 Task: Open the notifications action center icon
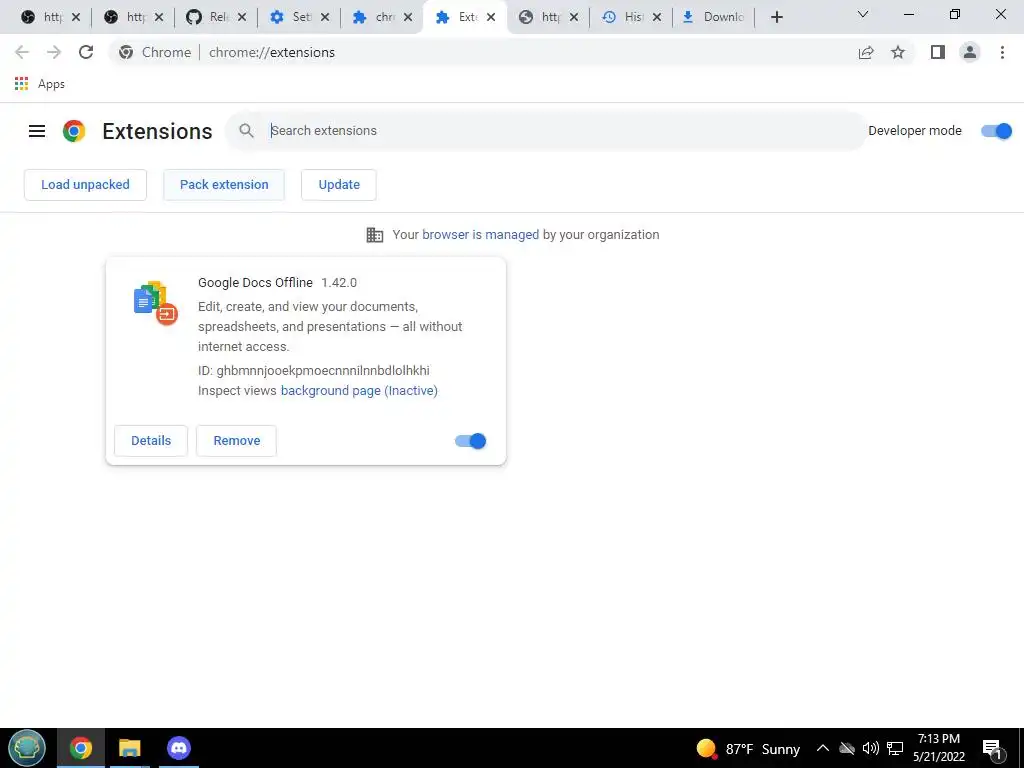pos(992,749)
